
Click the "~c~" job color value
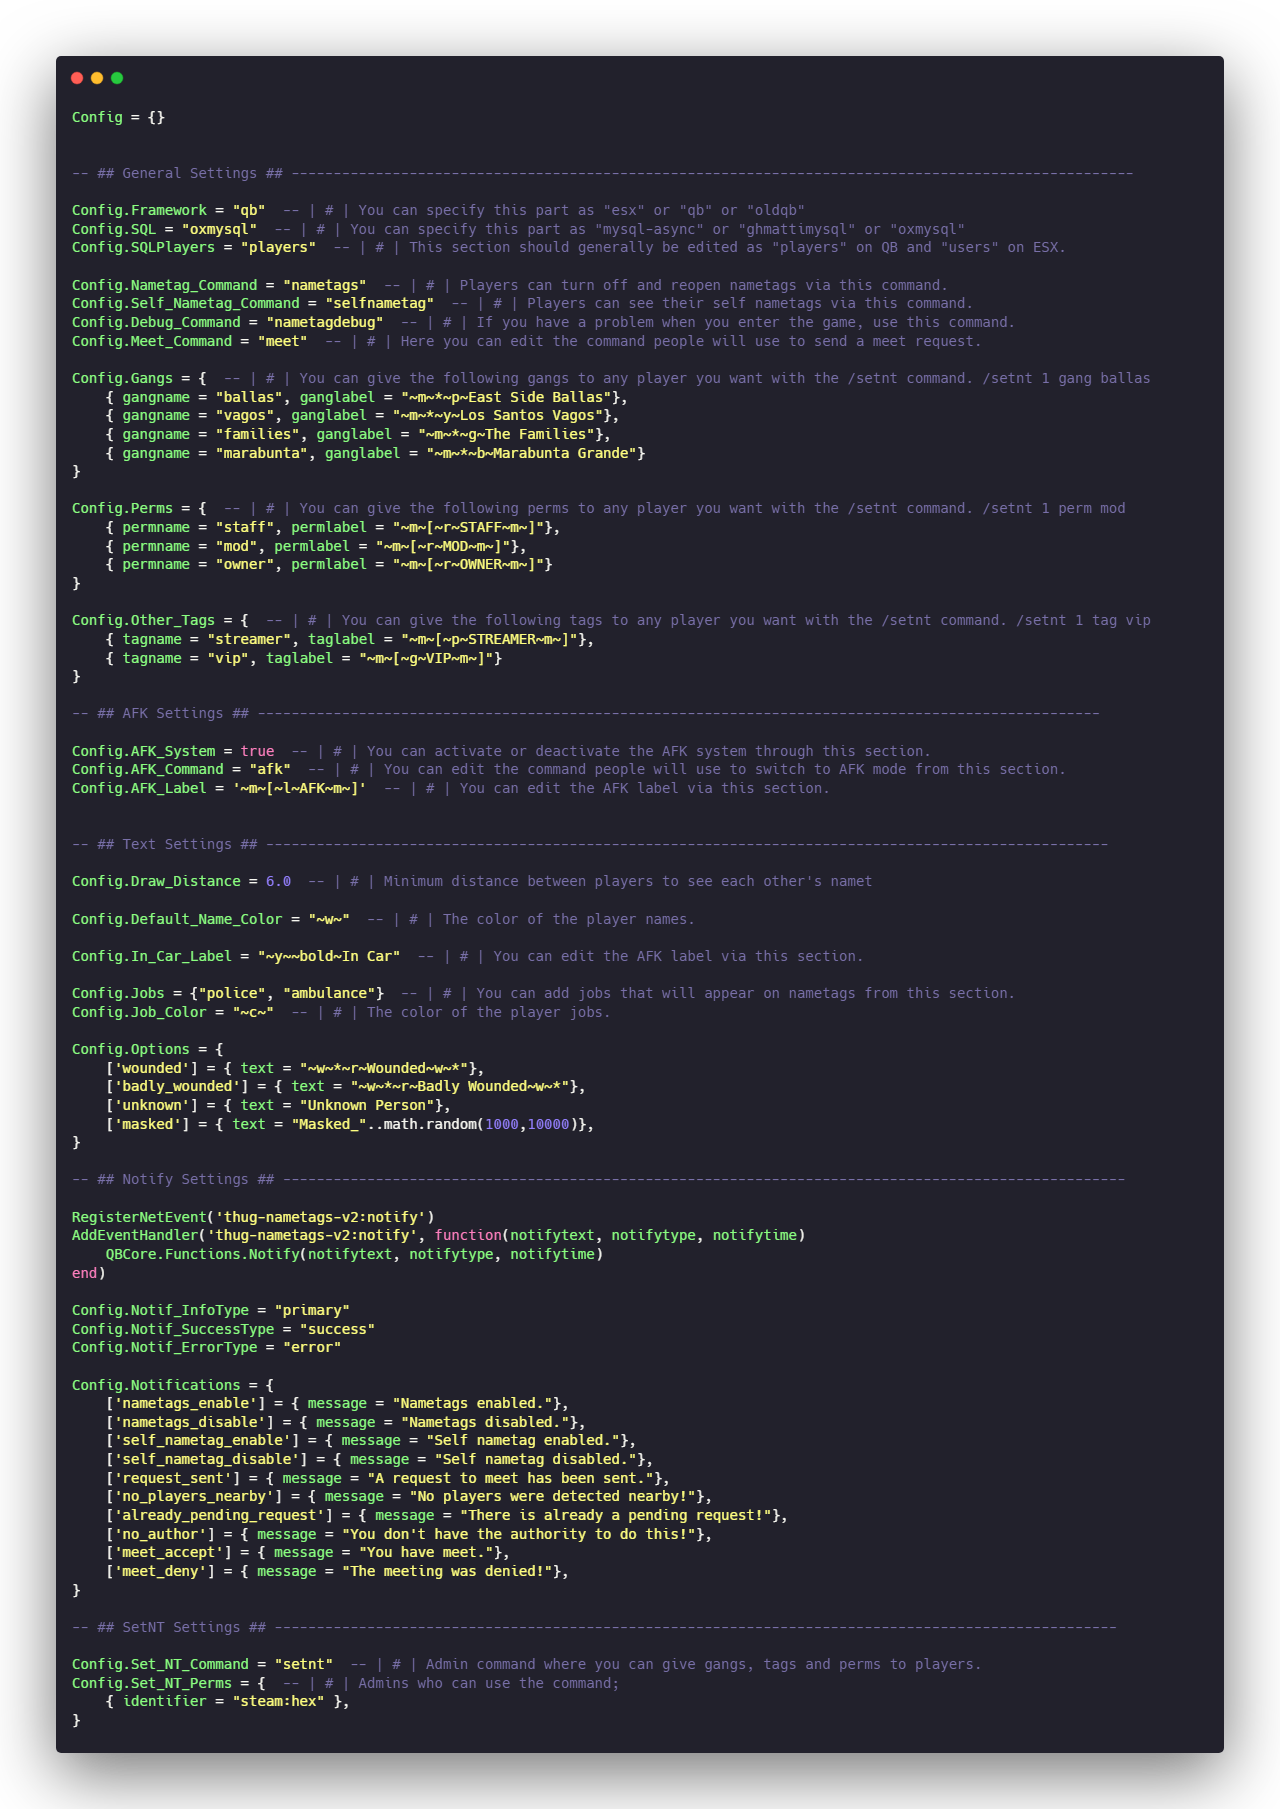pyautogui.click(x=253, y=1012)
